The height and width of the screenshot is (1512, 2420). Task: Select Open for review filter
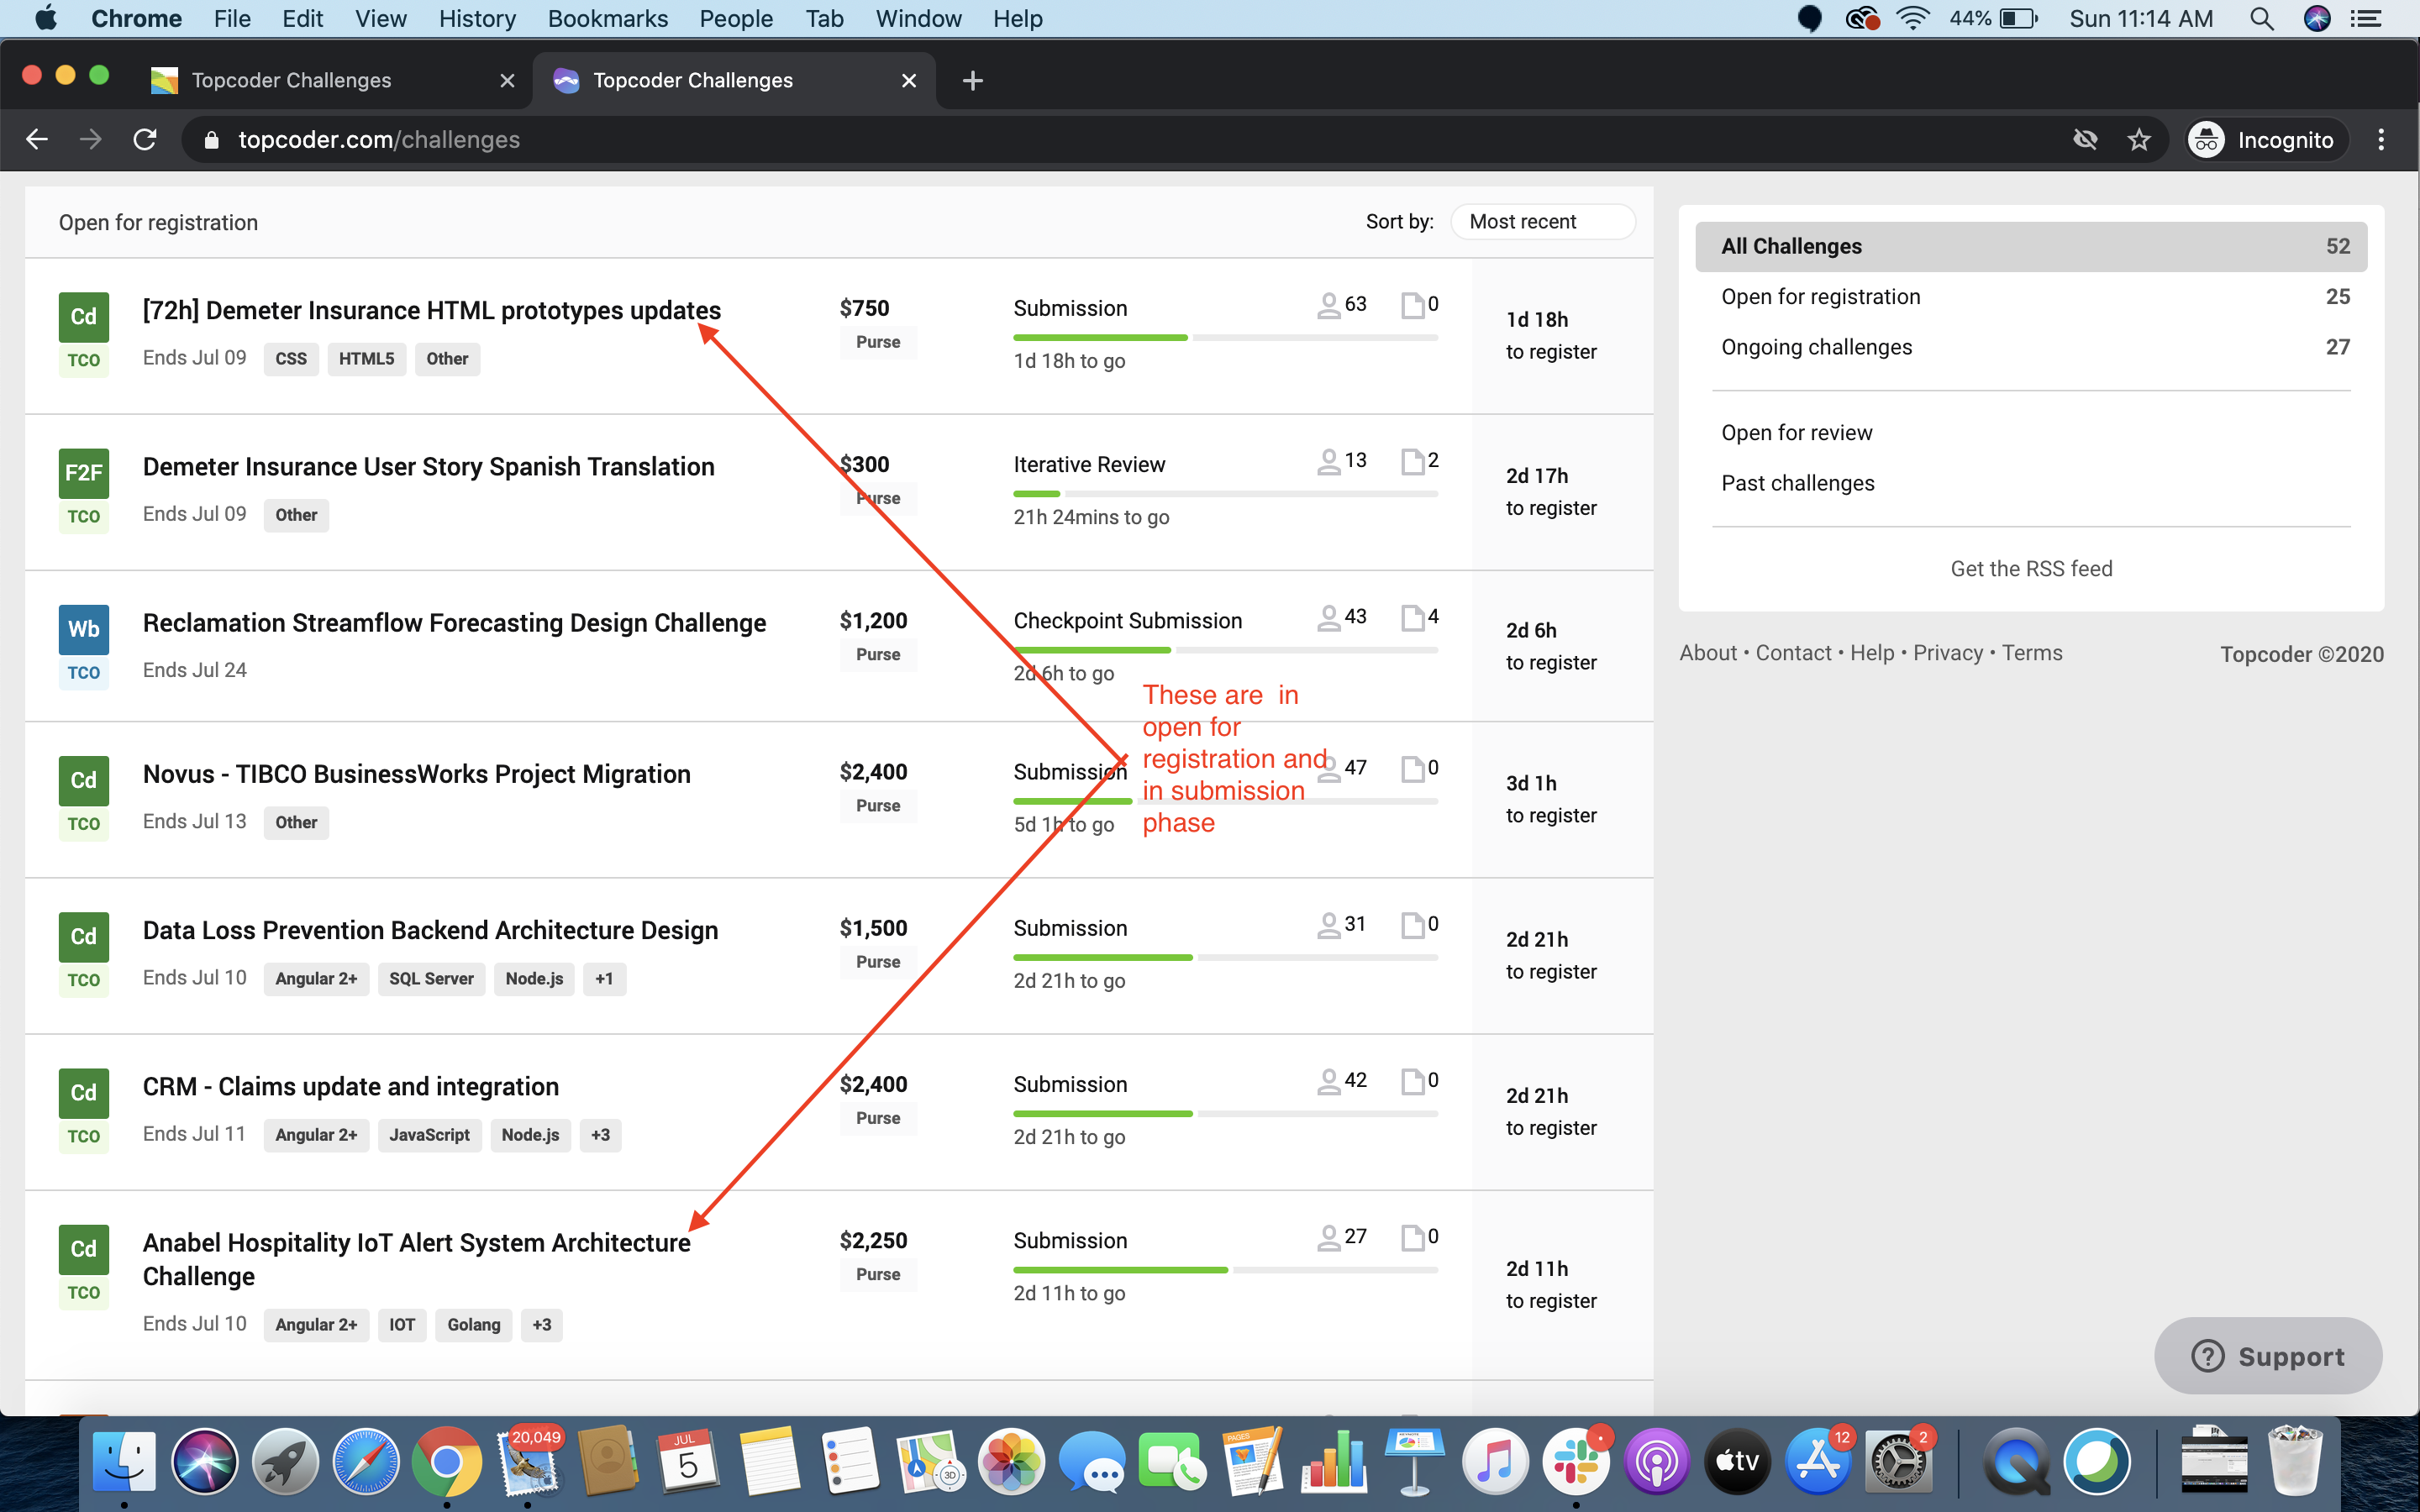click(1796, 433)
